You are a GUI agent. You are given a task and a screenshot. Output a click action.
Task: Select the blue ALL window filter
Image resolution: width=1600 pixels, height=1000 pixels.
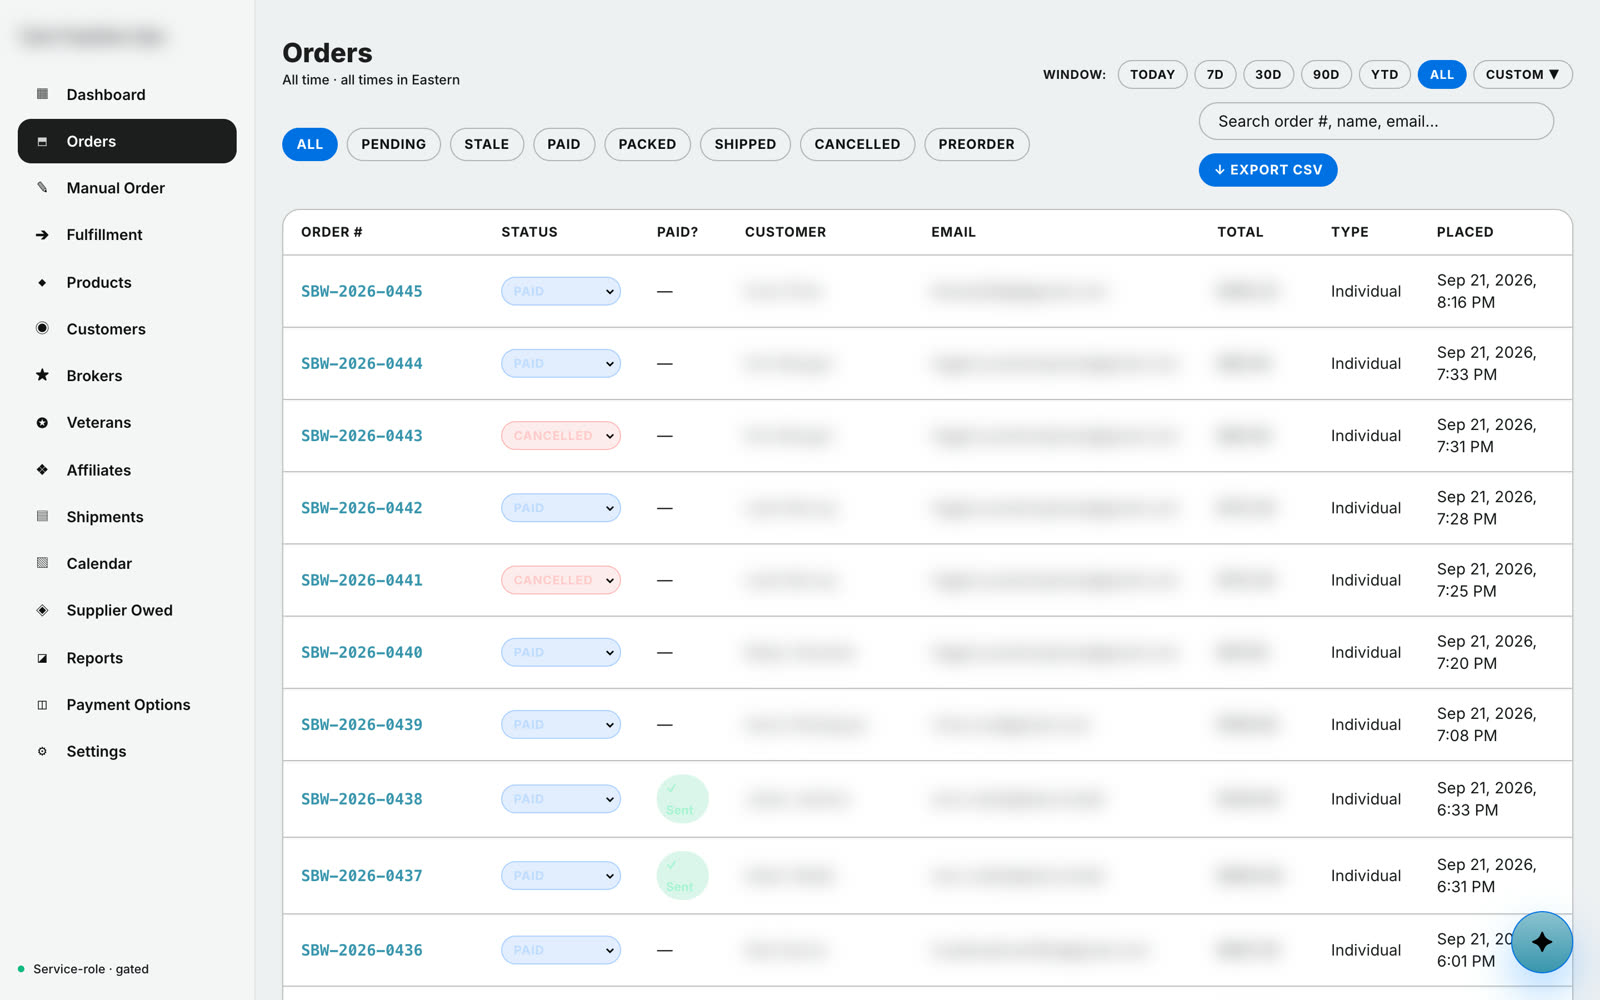point(1442,74)
